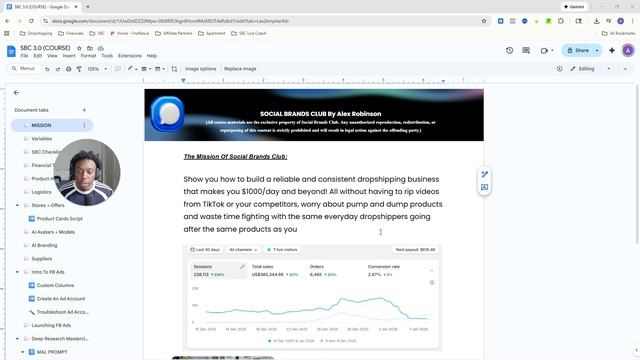Open the View menu
The height and width of the screenshot is (360, 640).
coord(52,56)
